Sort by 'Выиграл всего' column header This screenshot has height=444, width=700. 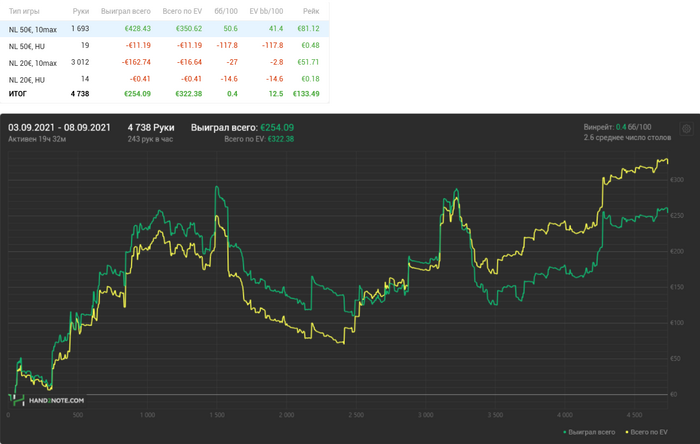[x=125, y=11]
